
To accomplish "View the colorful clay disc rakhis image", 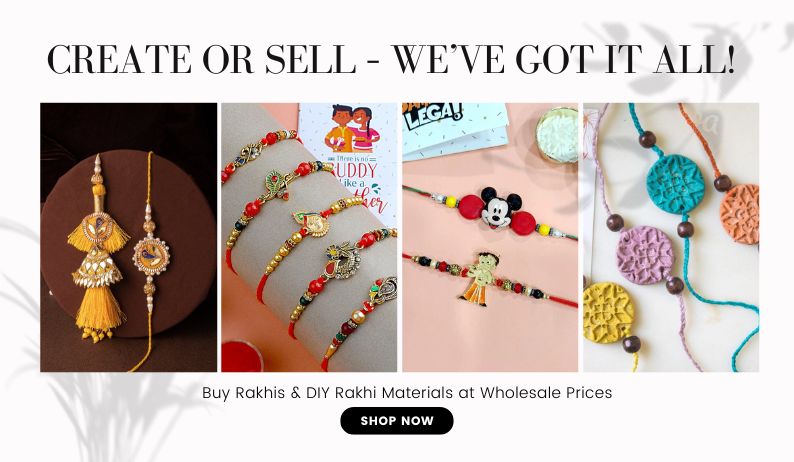I will (671, 237).
